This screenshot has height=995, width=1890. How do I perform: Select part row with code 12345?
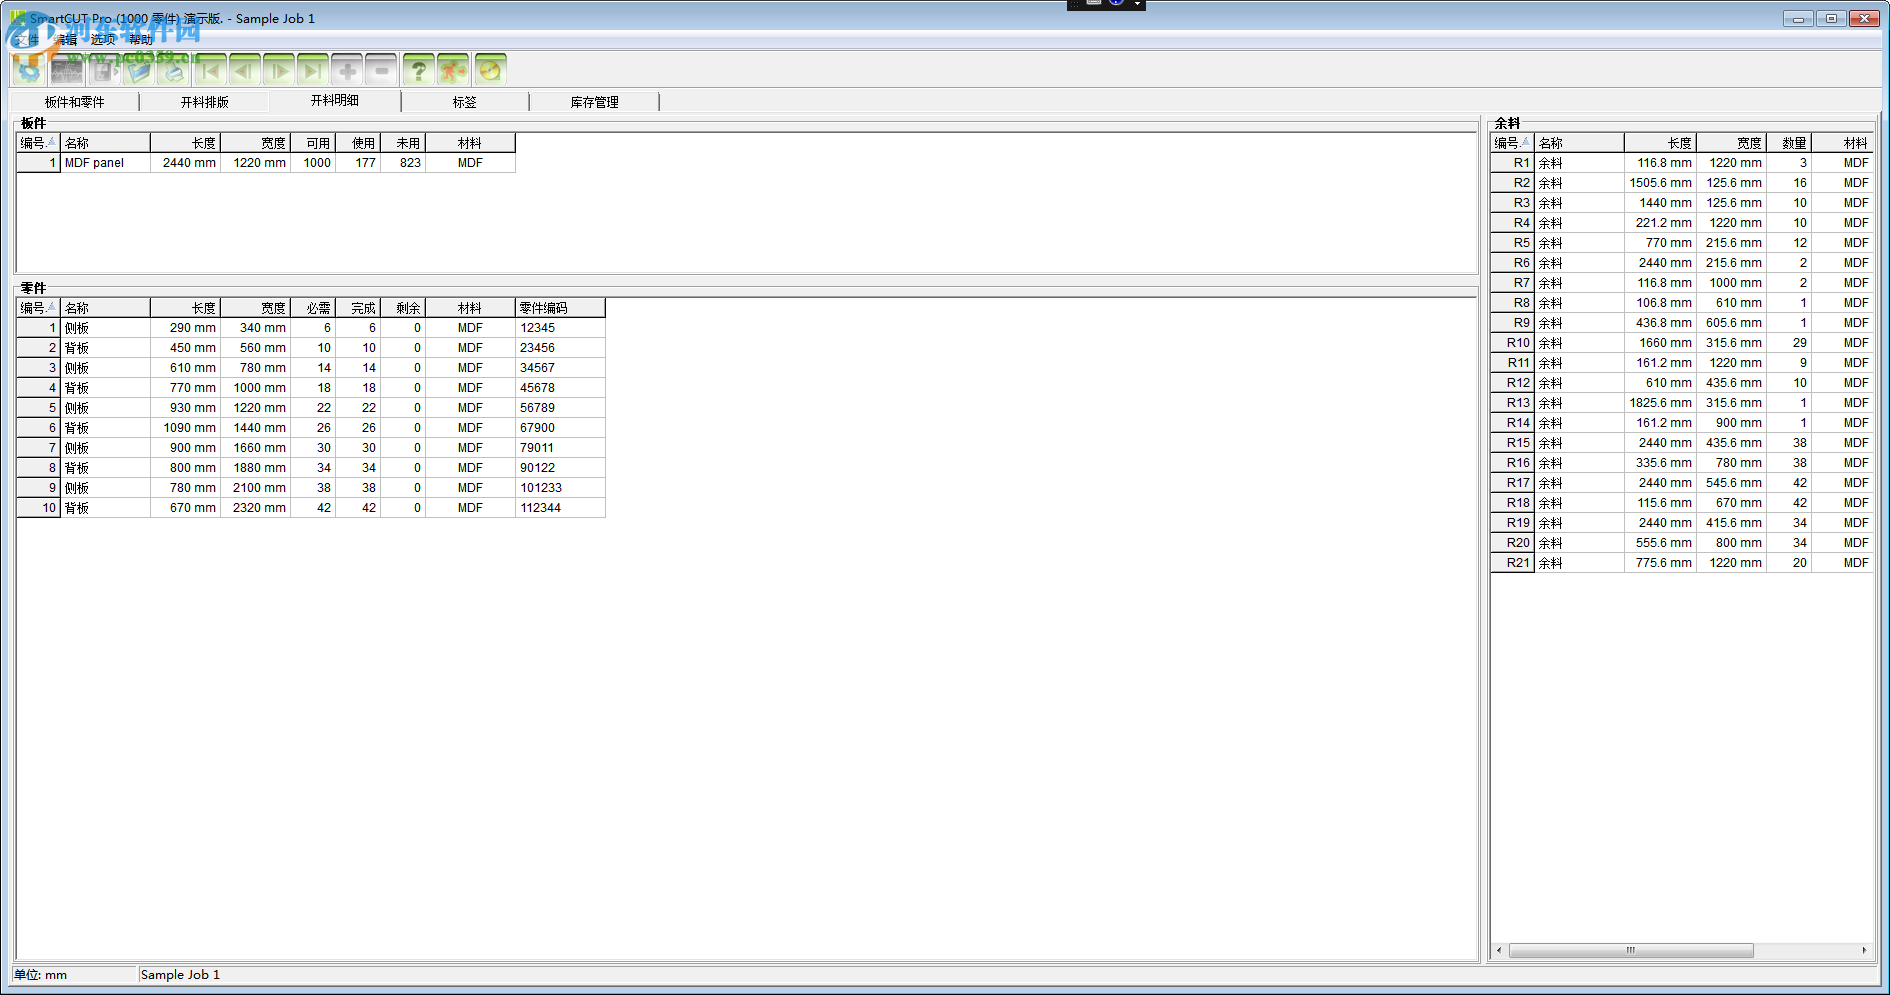click(311, 328)
